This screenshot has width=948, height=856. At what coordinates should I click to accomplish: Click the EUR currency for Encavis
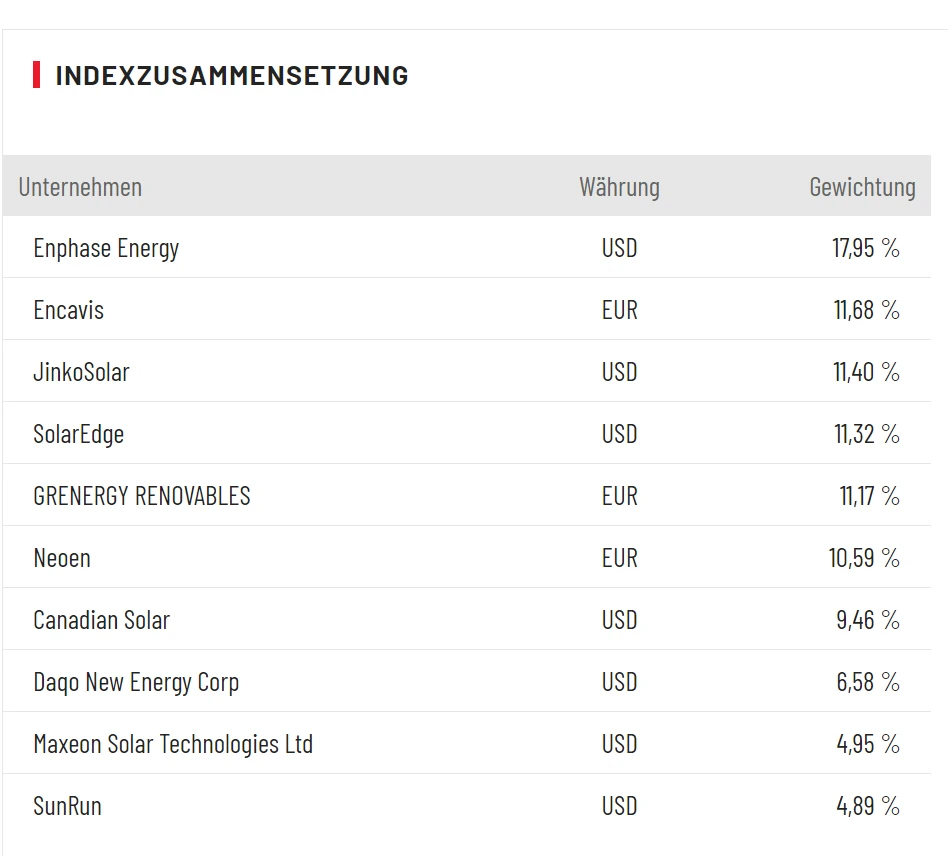coord(619,310)
